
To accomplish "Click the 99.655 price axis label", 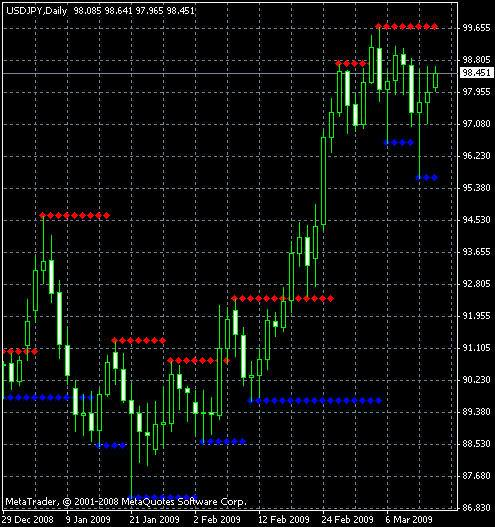I will [x=477, y=28].
